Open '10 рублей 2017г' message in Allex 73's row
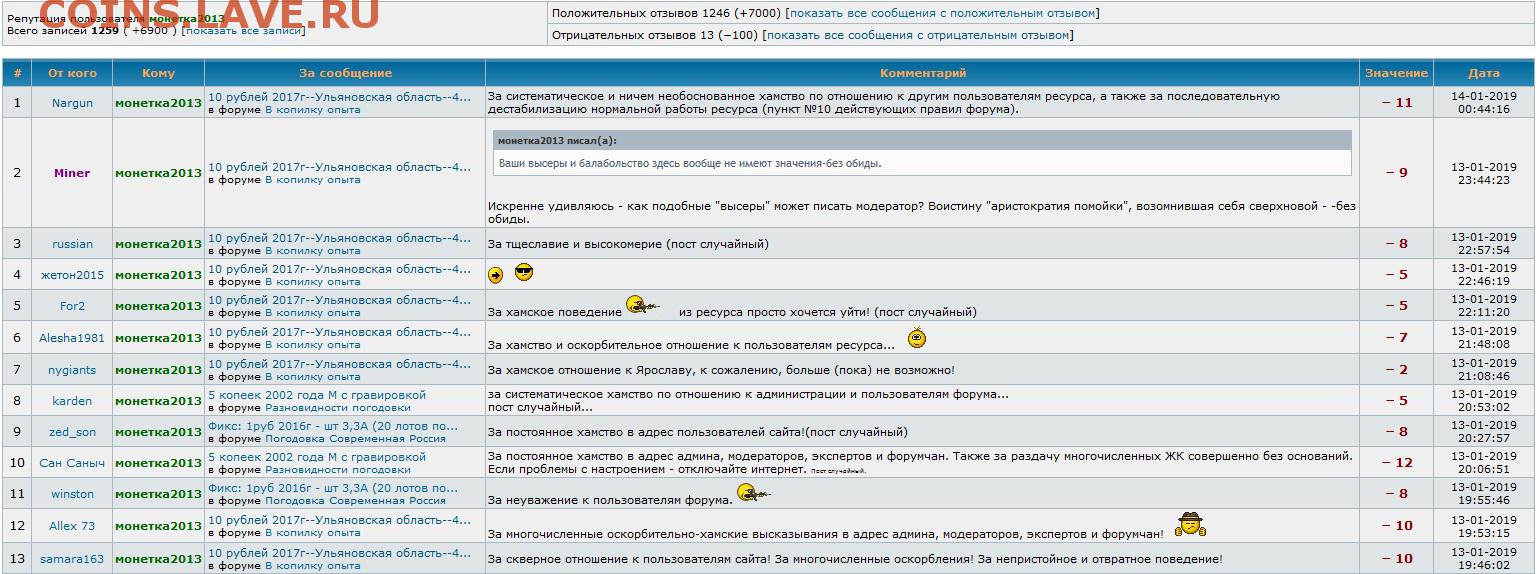 tap(339, 520)
